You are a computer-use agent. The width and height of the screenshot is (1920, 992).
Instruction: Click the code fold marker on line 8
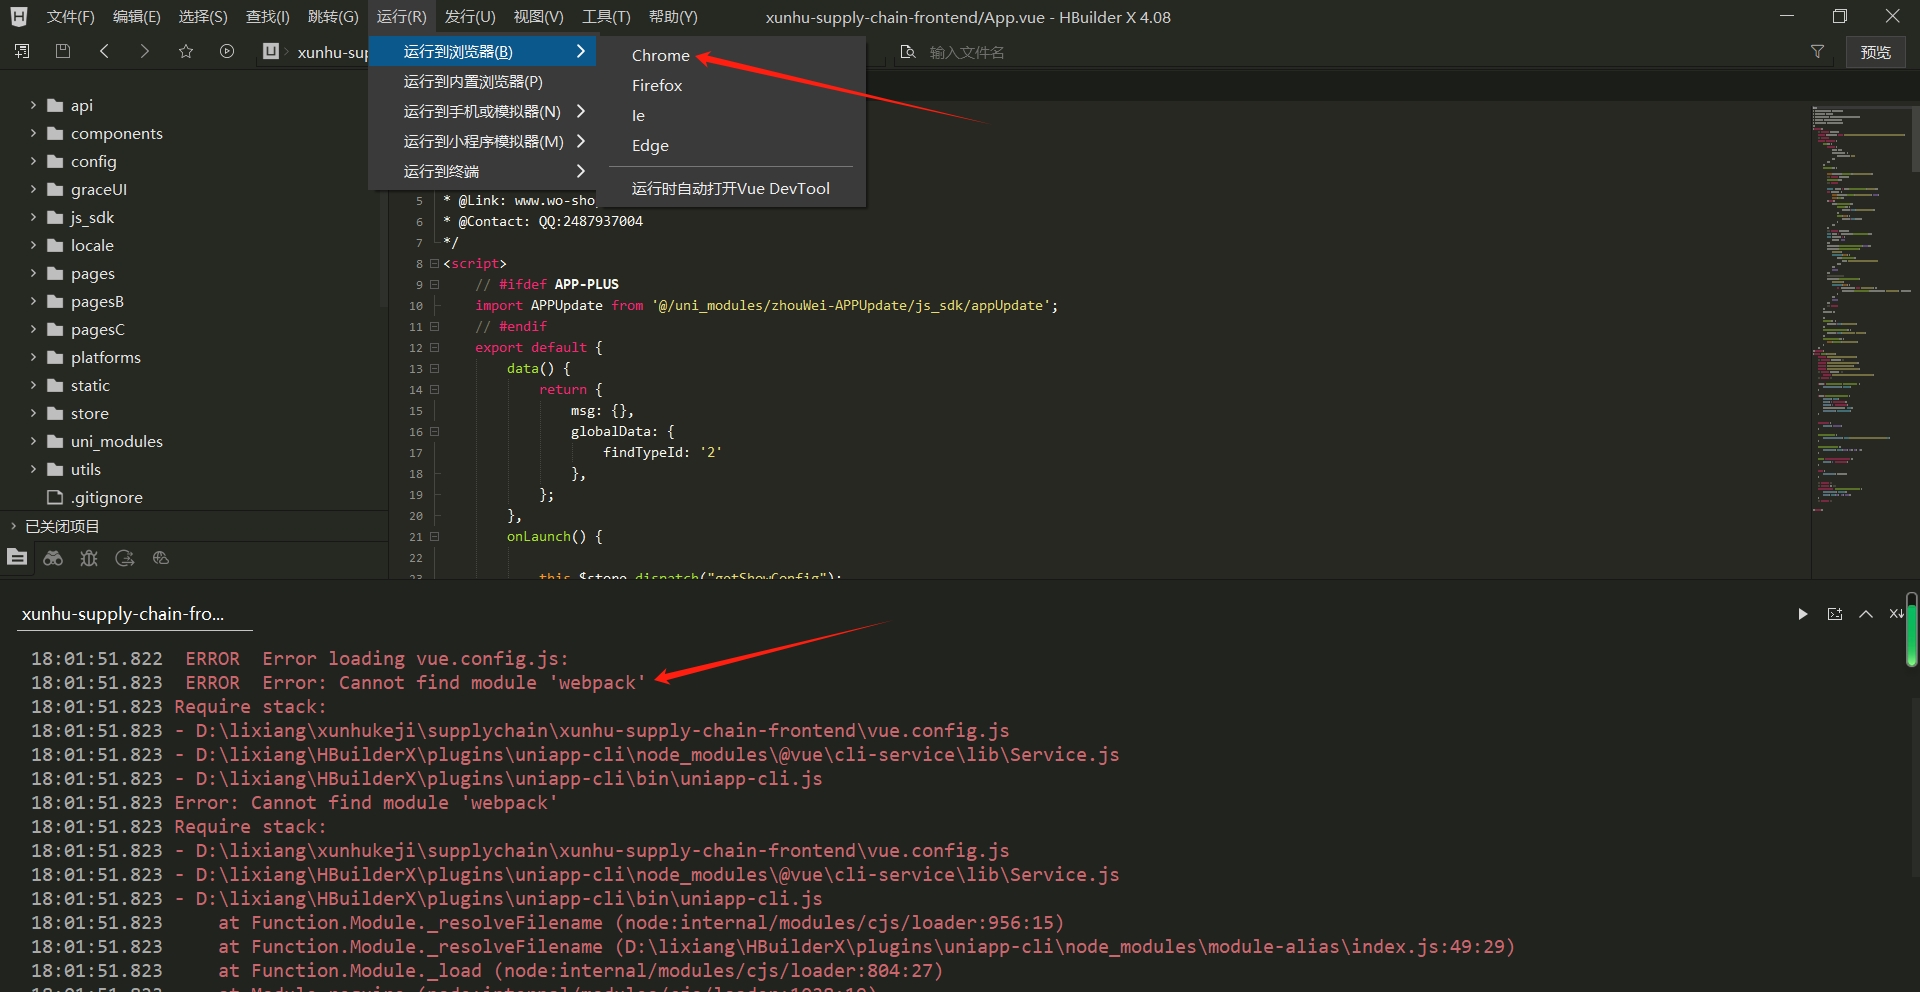tap(434, 264)
